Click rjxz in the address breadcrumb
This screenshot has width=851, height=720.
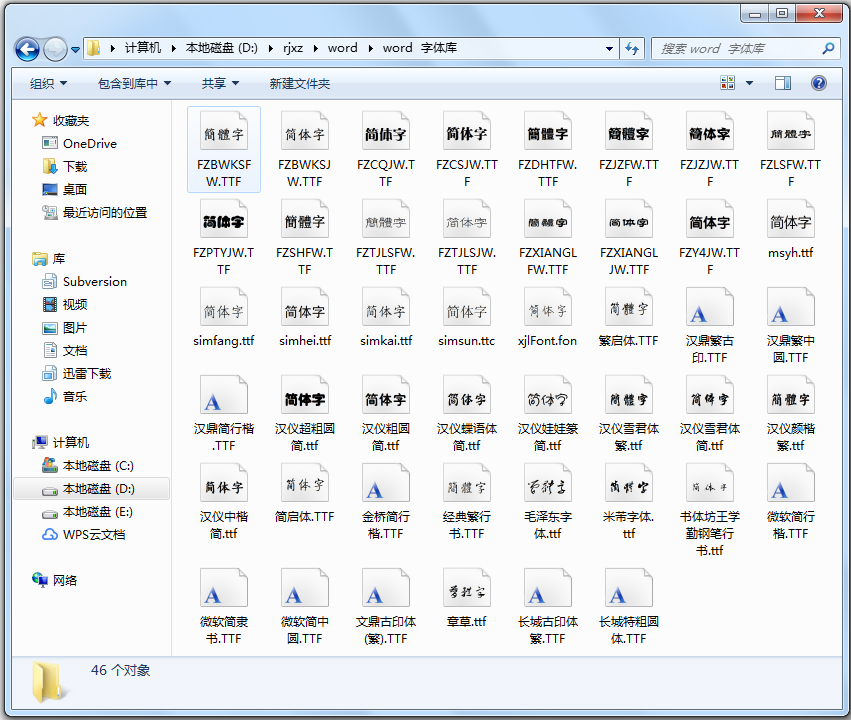click(x=293, y=48)
